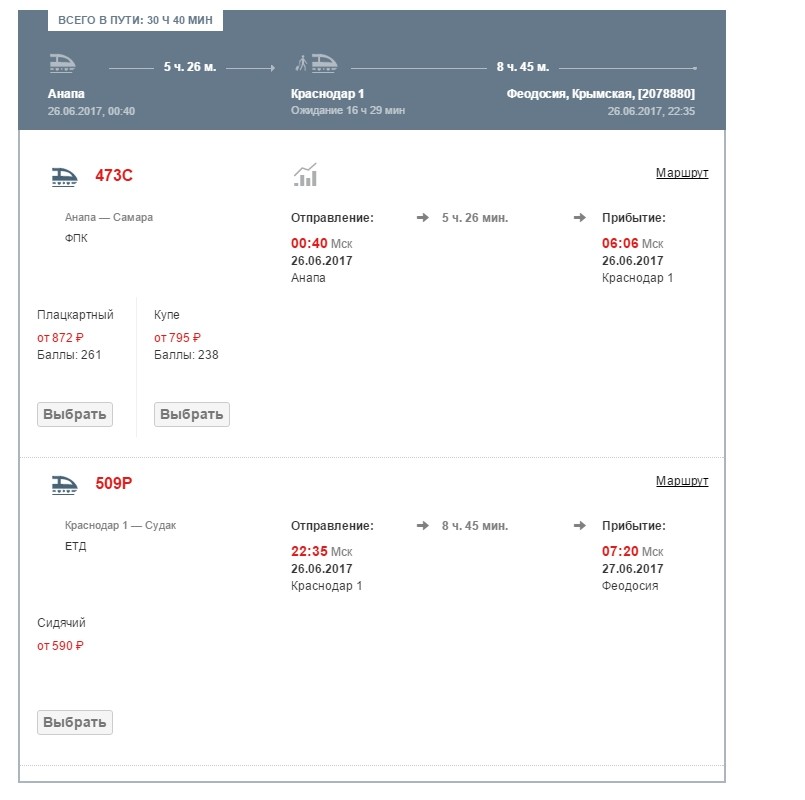Screen dimensions: 805x800
Task: Click arrow icon before 8 ч. 45 мин.
Action: coord(422,526)
